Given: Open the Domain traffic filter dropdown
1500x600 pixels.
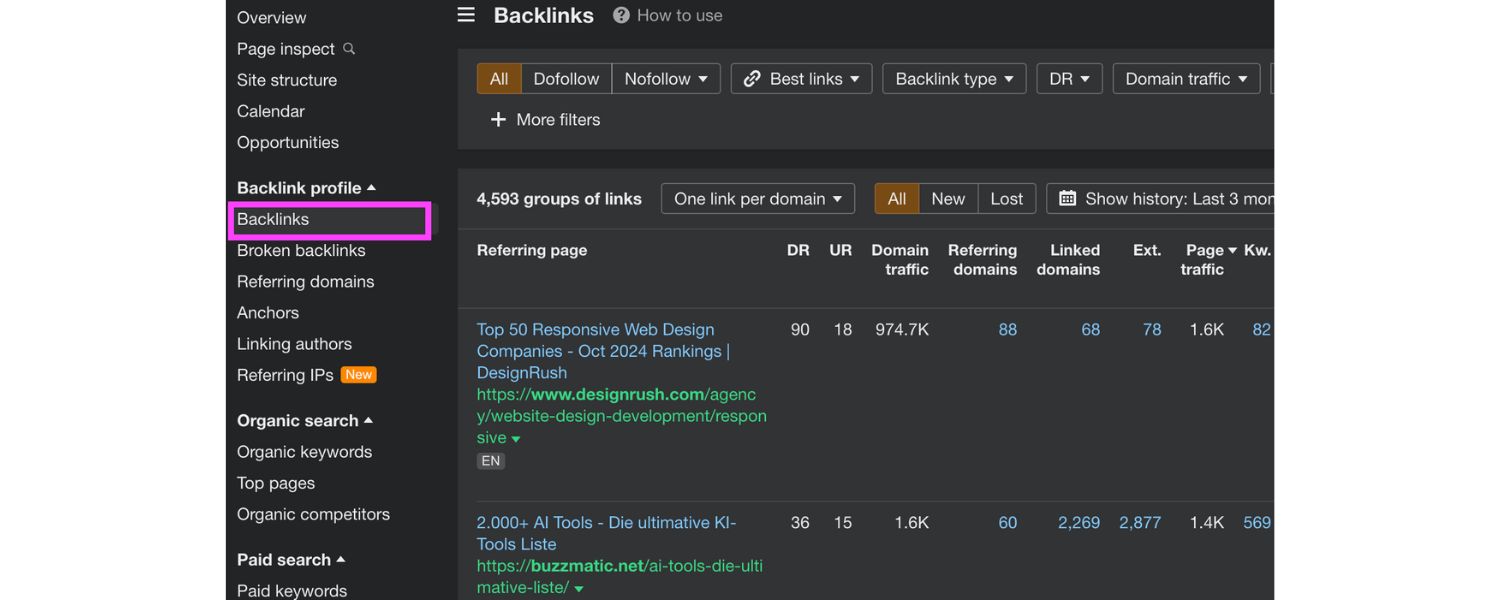Looking at the screenshot, I should click(1186, 78).
